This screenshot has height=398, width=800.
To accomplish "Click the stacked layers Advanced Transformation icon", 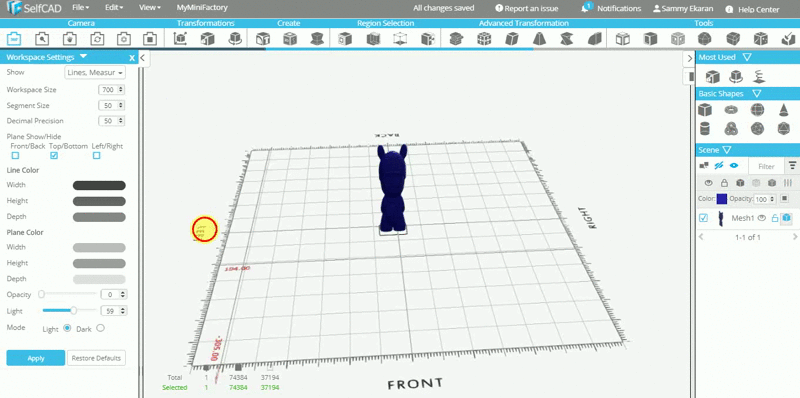I will pos(456,38).
